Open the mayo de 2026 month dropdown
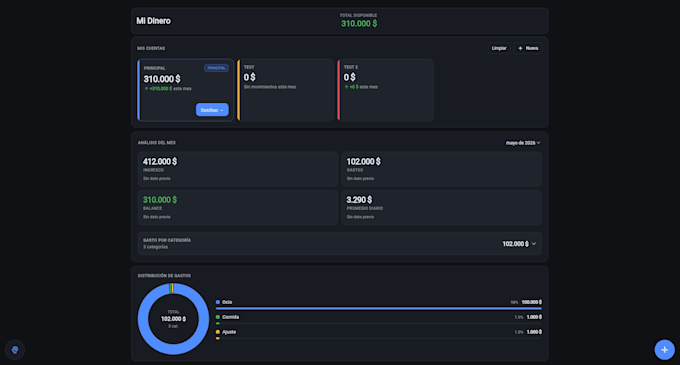 tap(523, 143)
